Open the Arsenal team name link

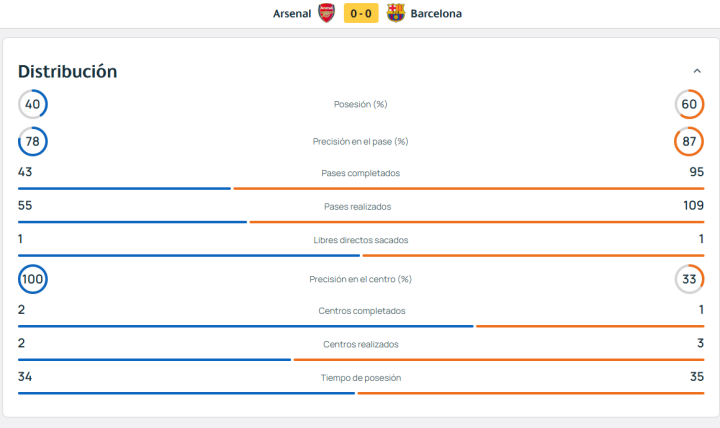pos(292,14)
